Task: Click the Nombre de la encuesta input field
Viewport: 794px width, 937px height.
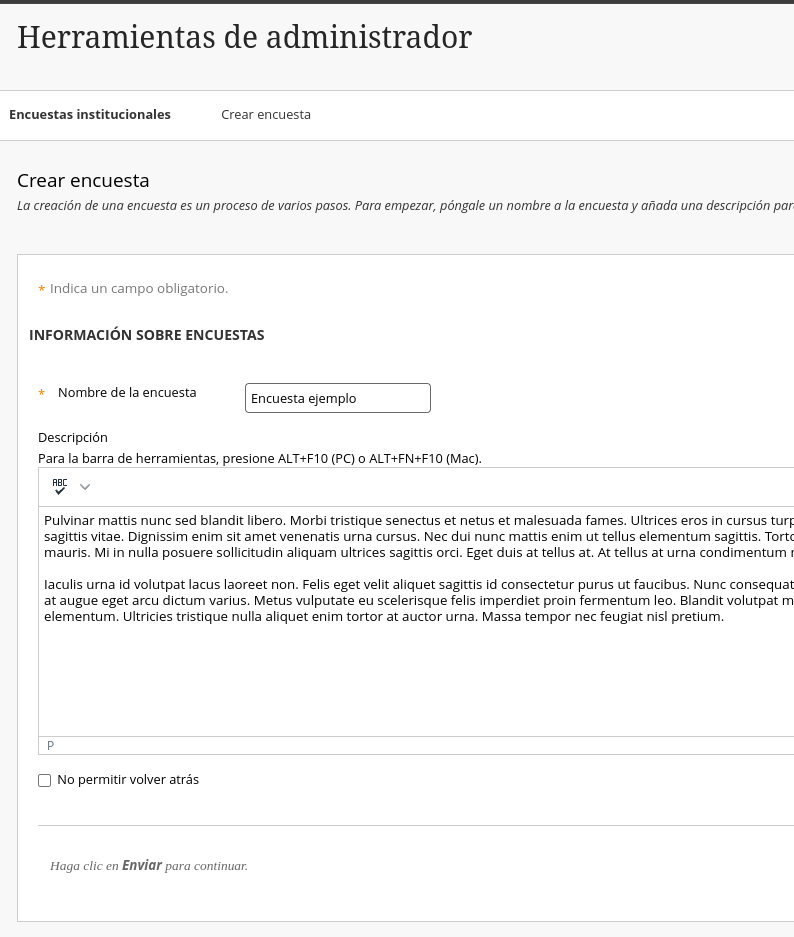Action: coord(337,398)
